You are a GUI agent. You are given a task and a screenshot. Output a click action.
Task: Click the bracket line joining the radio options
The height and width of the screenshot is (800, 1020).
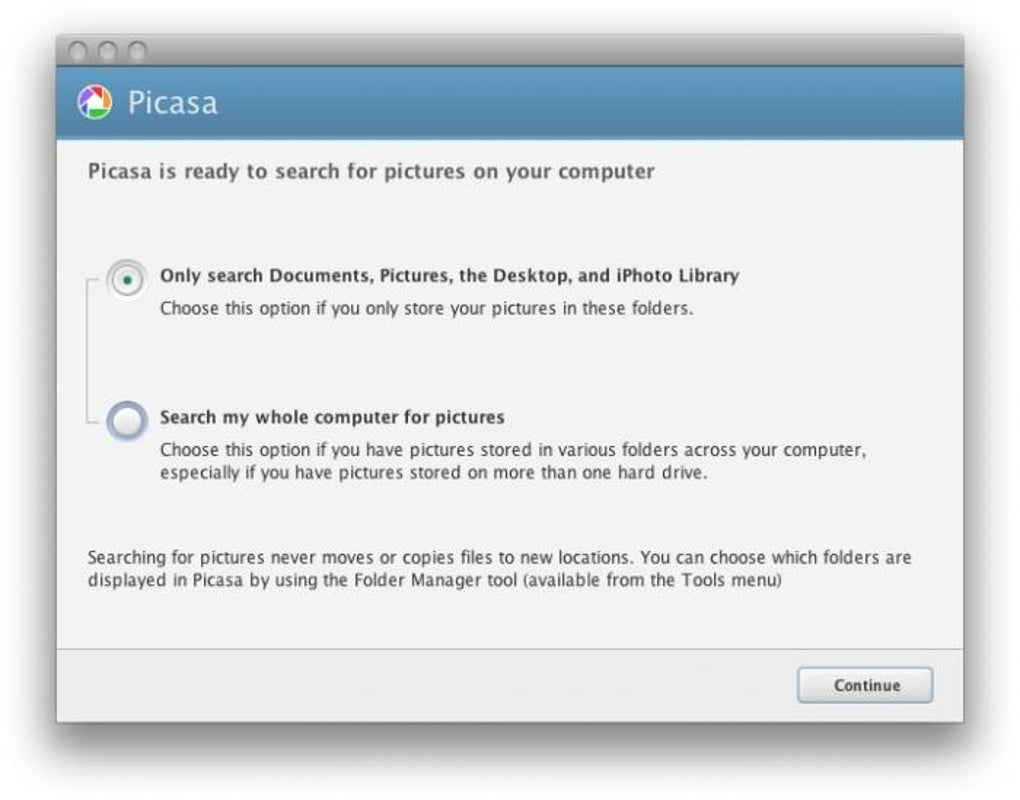click(x=88, y=350)
